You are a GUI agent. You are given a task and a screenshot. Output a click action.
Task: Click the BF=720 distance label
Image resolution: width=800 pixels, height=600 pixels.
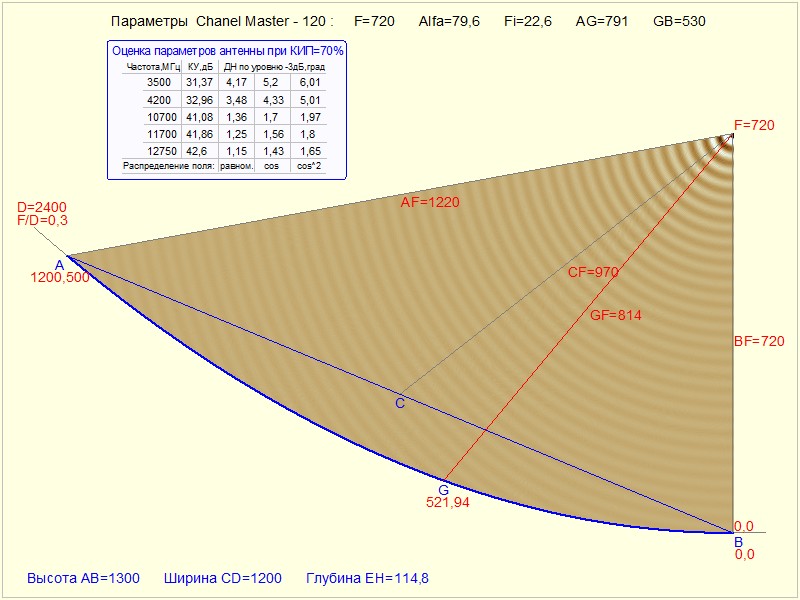[x=759, y=341]
